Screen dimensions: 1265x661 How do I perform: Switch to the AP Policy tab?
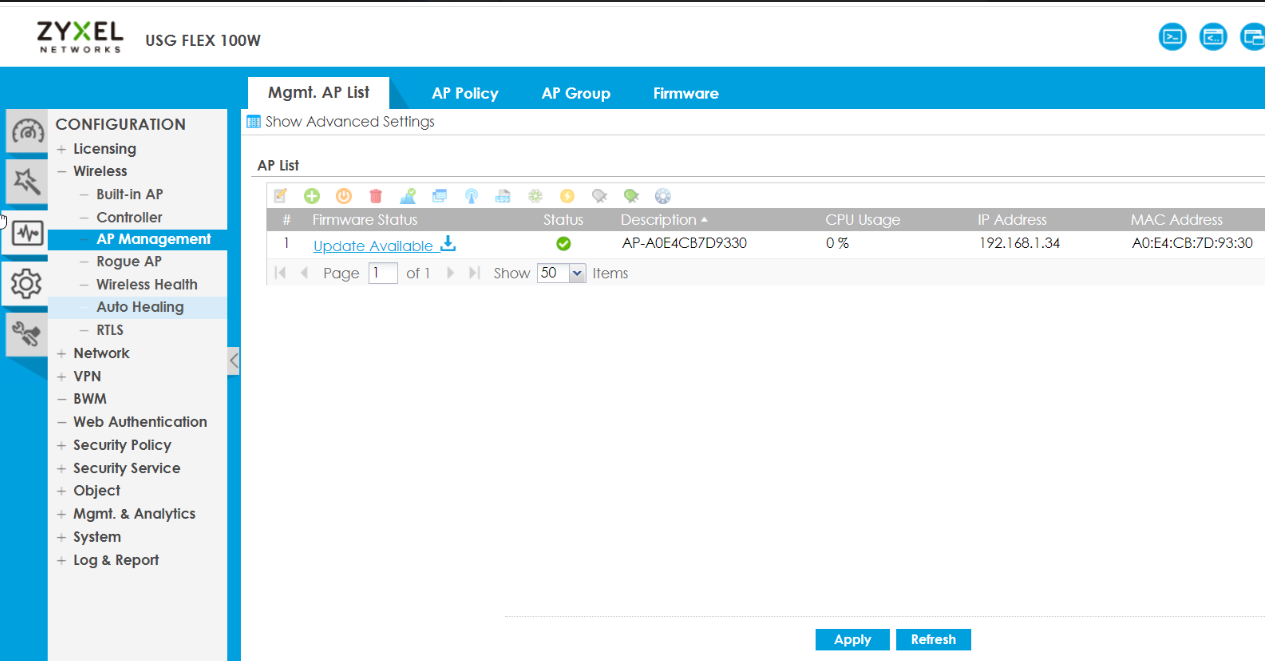[x=464, y=93]
